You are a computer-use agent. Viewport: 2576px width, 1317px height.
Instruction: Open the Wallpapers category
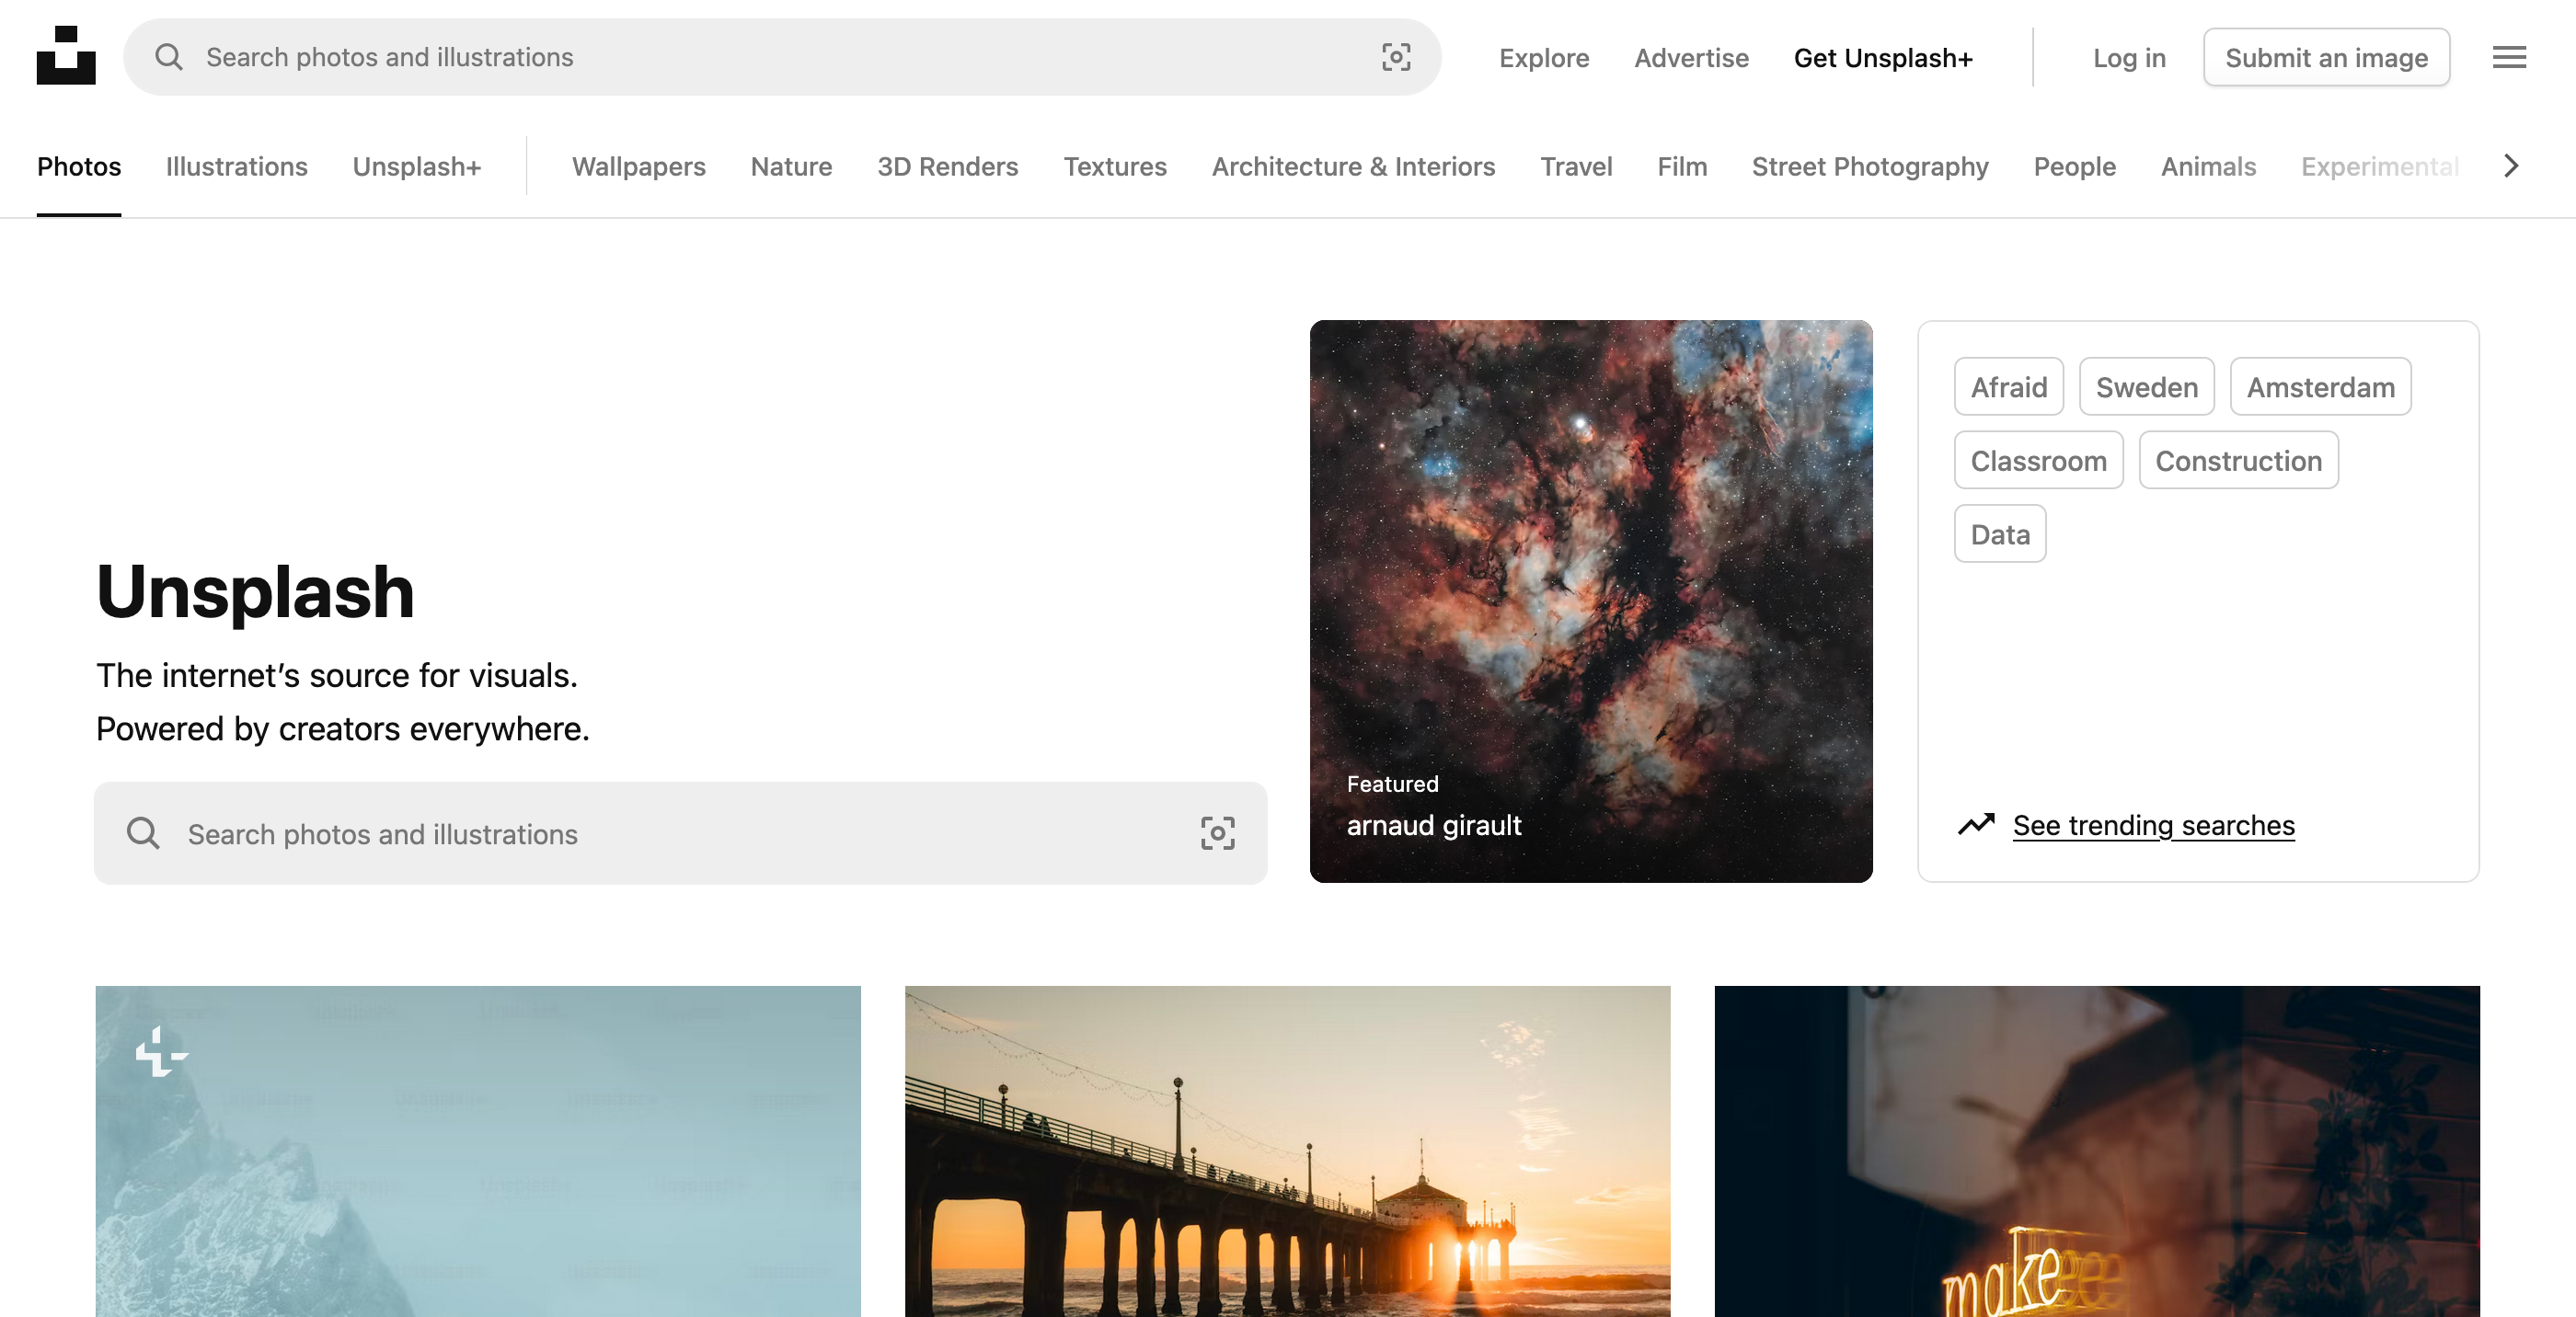tap(639, 166)
